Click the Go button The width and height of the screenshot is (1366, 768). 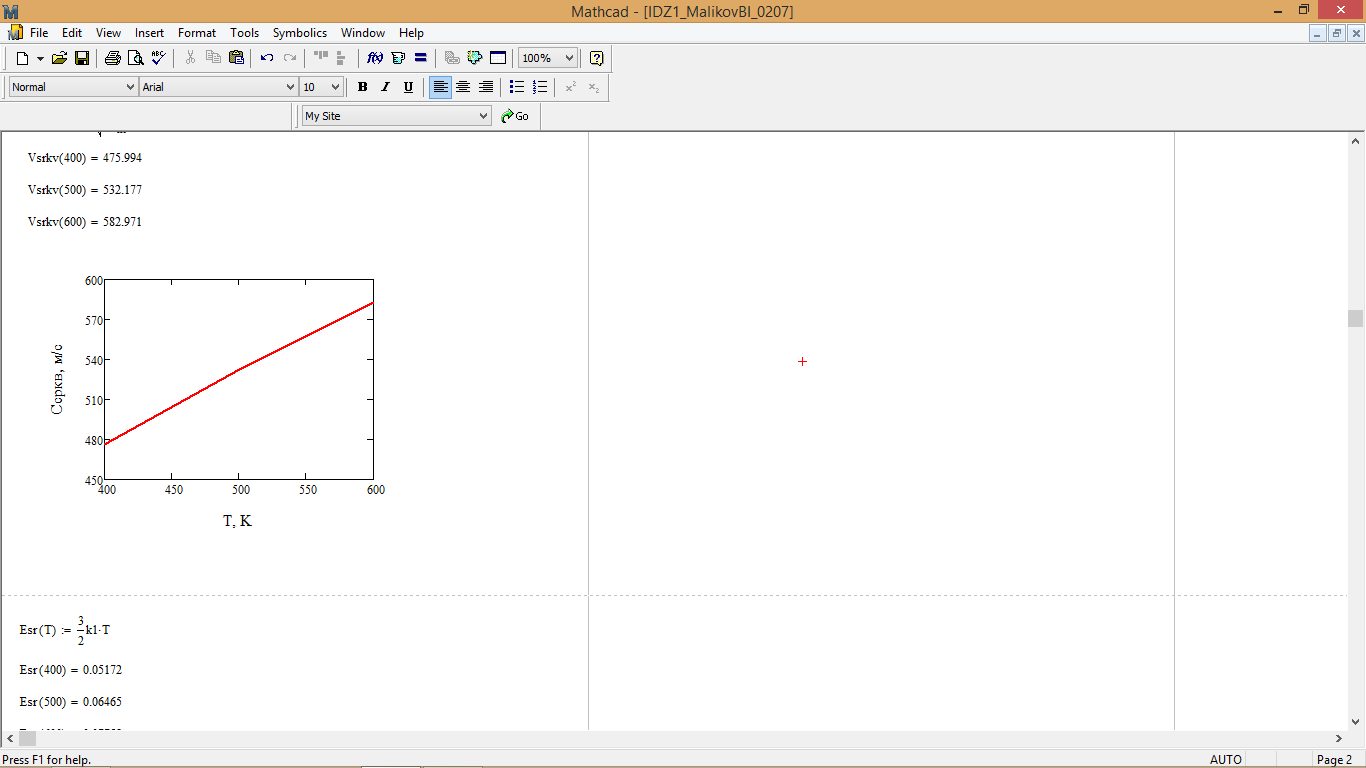(x=515, y=116)
